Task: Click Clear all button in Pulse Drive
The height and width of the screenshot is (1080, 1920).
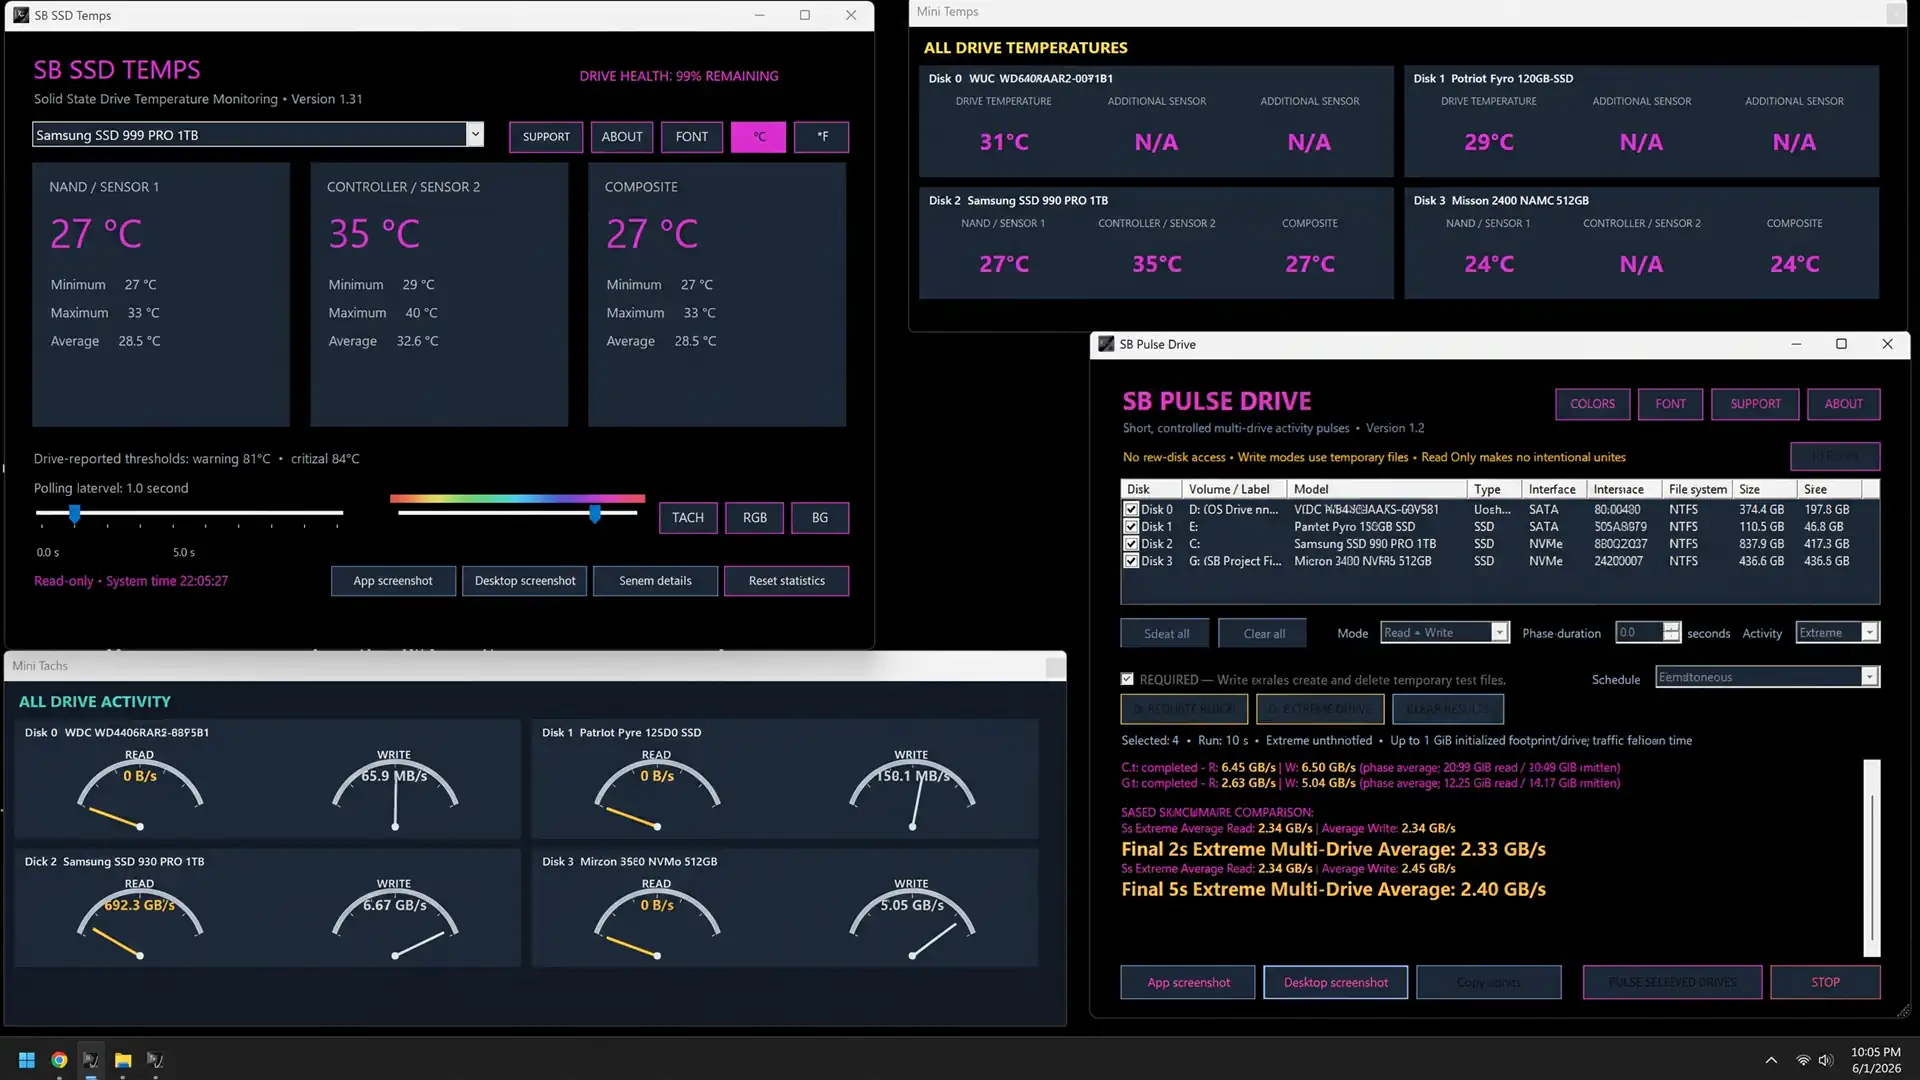Action: 1264,634
